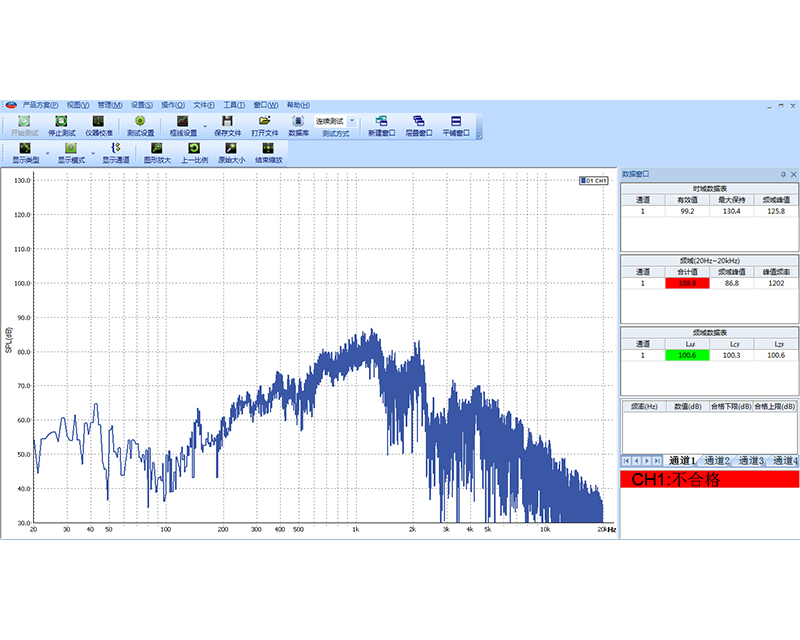This screenshot has height=640, width=800.
Task: Select the 130.4 最大保持 cell
Action: pyautogui.click(x=732, y=211)
